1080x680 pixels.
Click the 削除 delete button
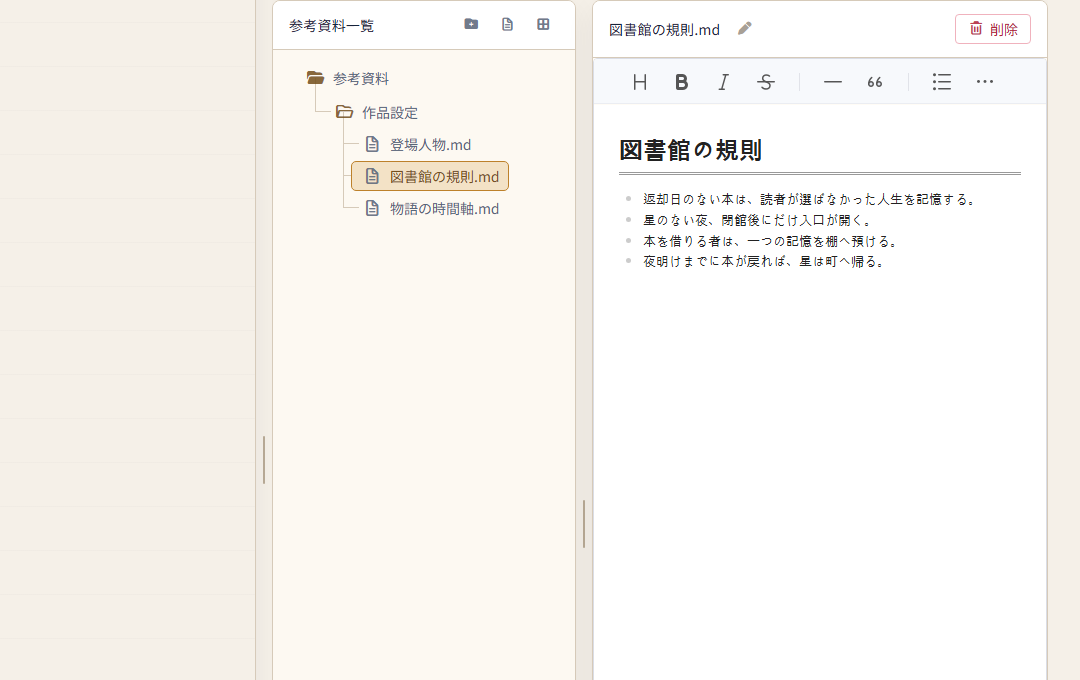(993, 29)
